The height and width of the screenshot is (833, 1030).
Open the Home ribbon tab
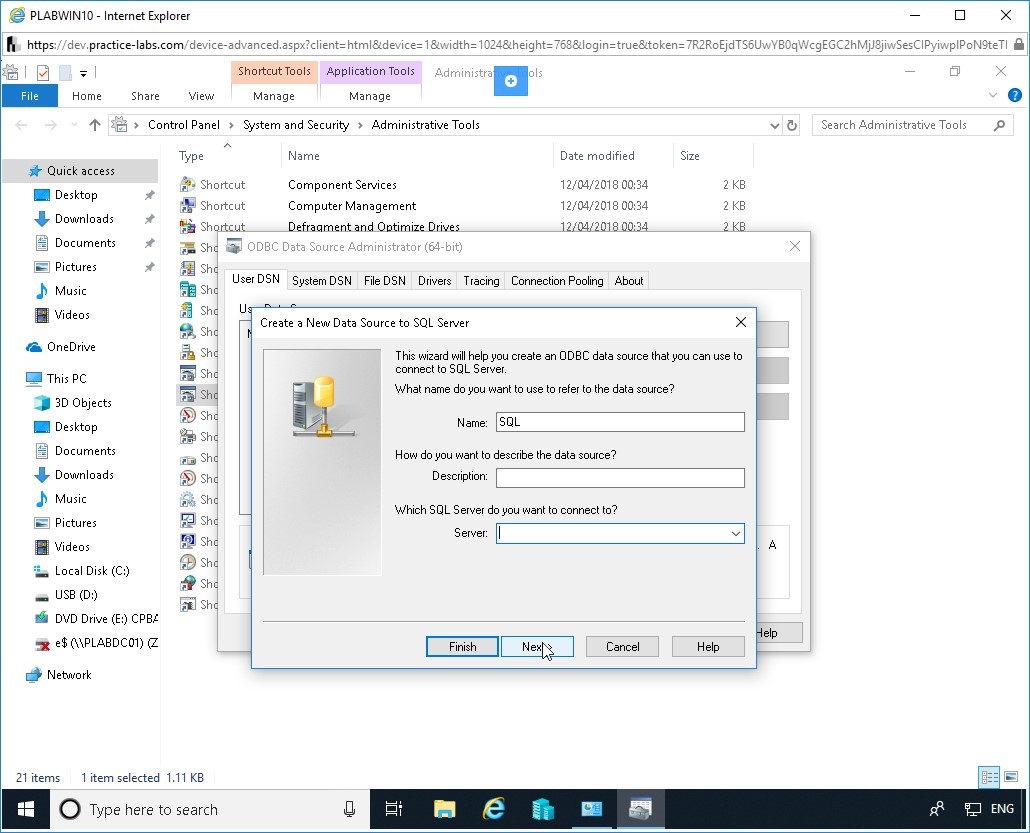coord(87,96)
